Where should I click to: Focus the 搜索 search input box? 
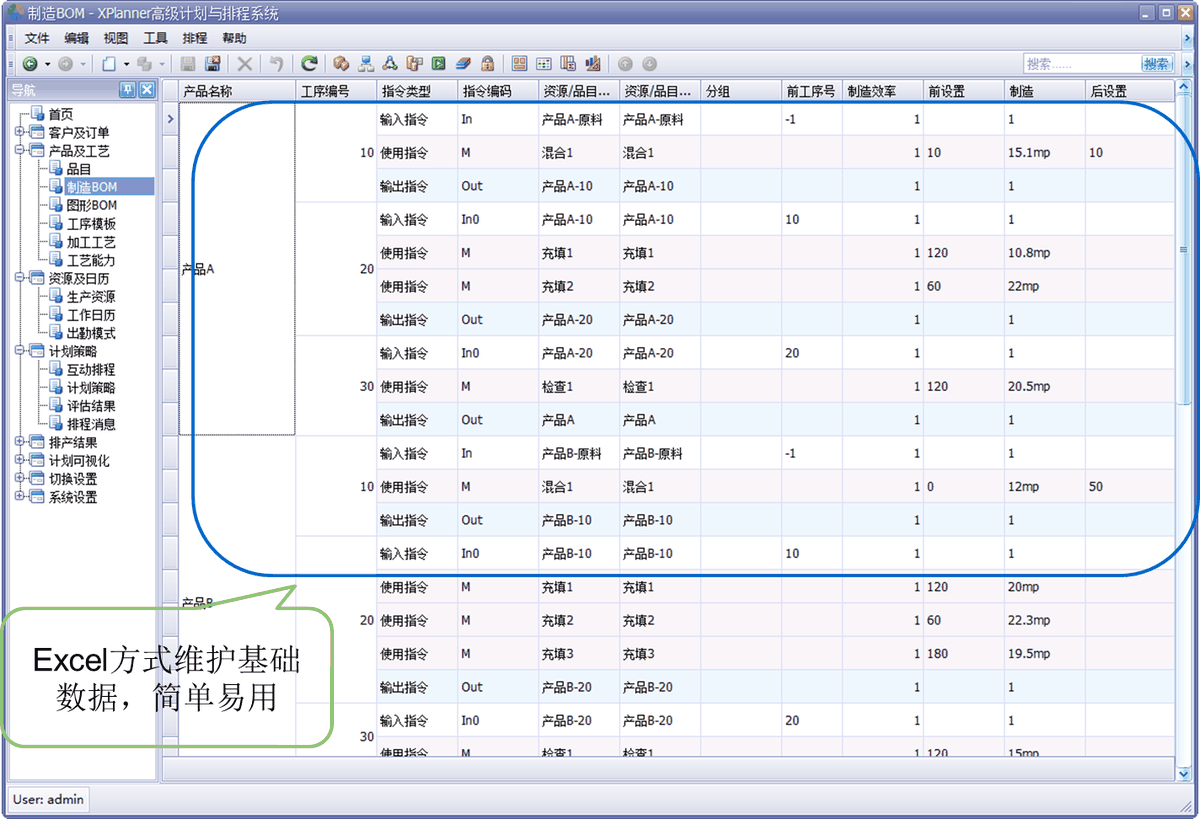pos(1081,64)
